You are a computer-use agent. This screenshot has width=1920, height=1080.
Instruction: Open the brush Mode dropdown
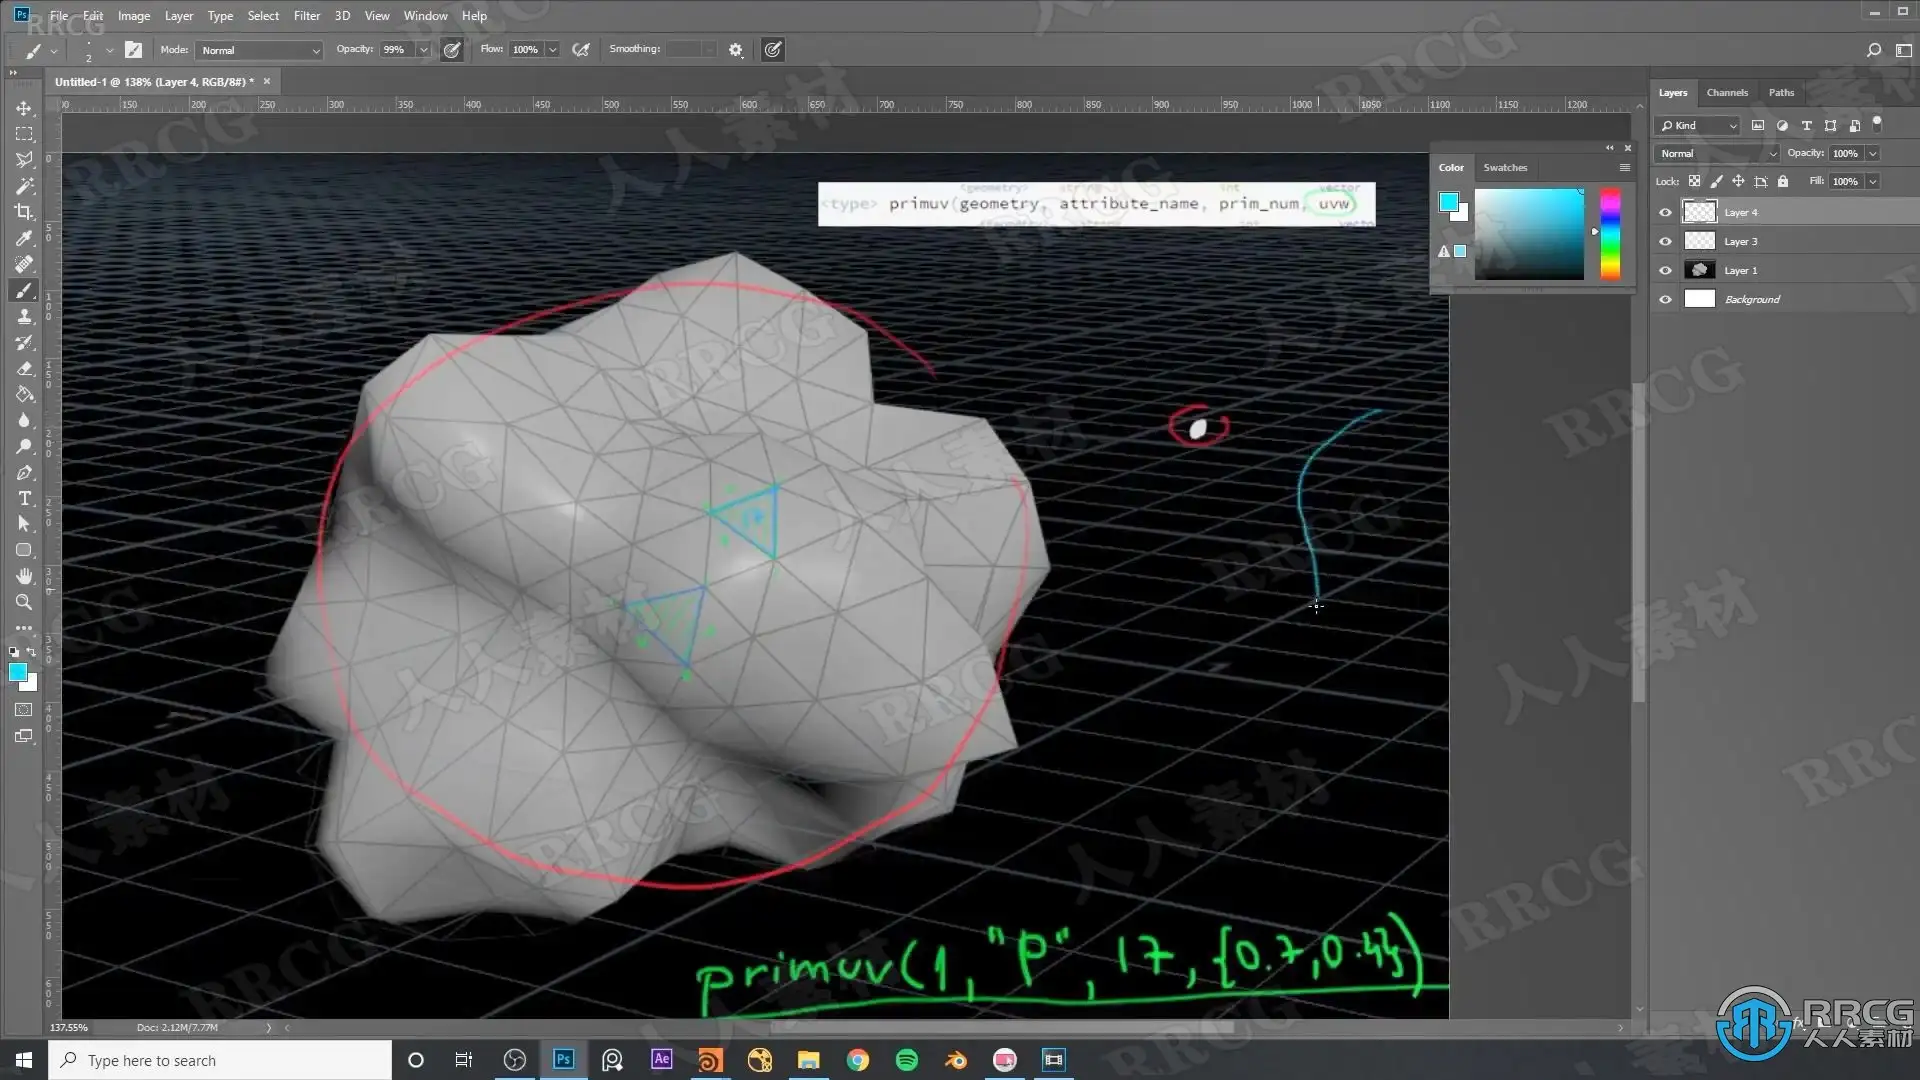point(260,50)
